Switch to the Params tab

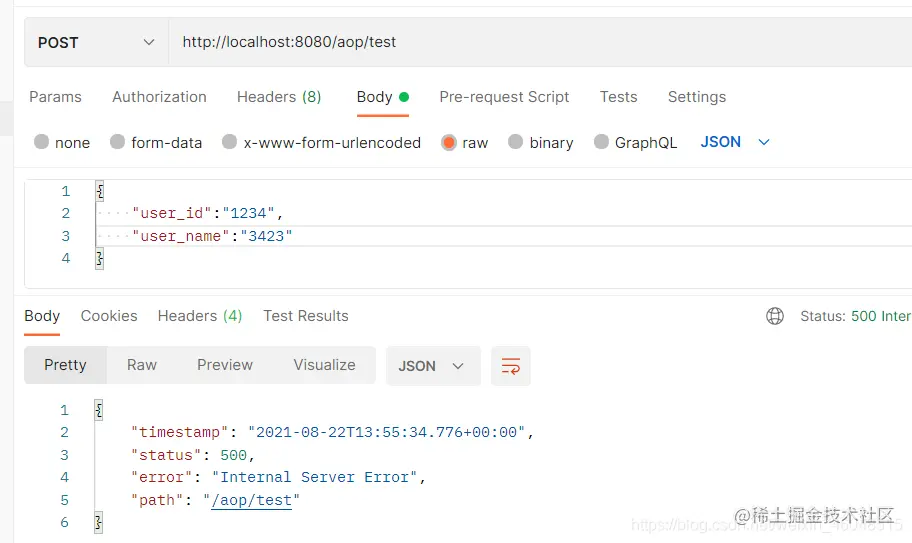[x=55, y=97]
